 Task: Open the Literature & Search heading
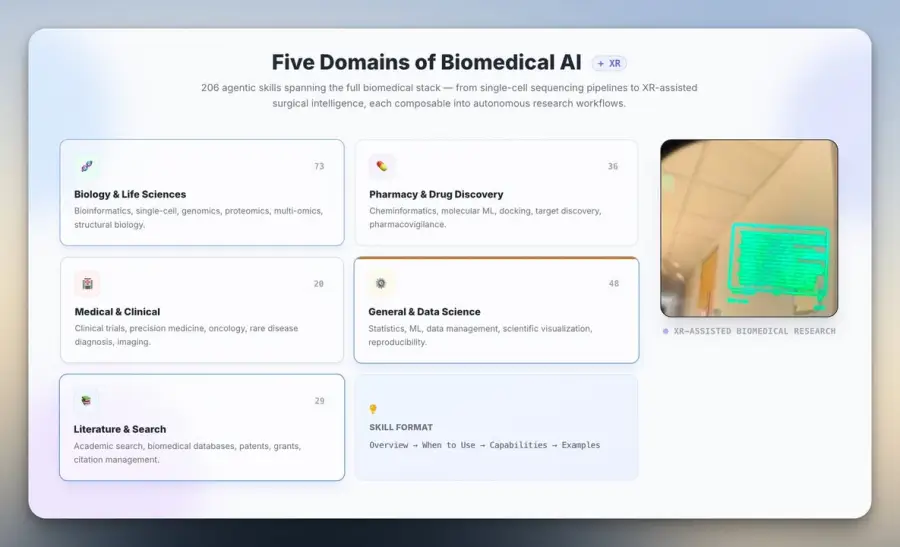click(x=119, y=429)
